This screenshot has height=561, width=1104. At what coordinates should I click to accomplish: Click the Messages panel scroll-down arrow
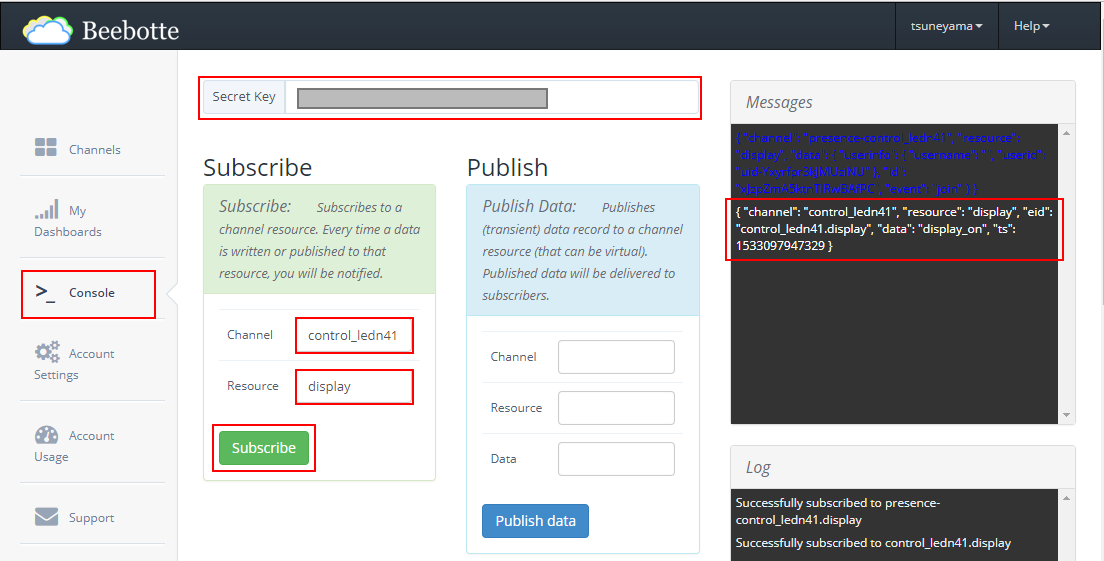click(x=1066, y=415)
